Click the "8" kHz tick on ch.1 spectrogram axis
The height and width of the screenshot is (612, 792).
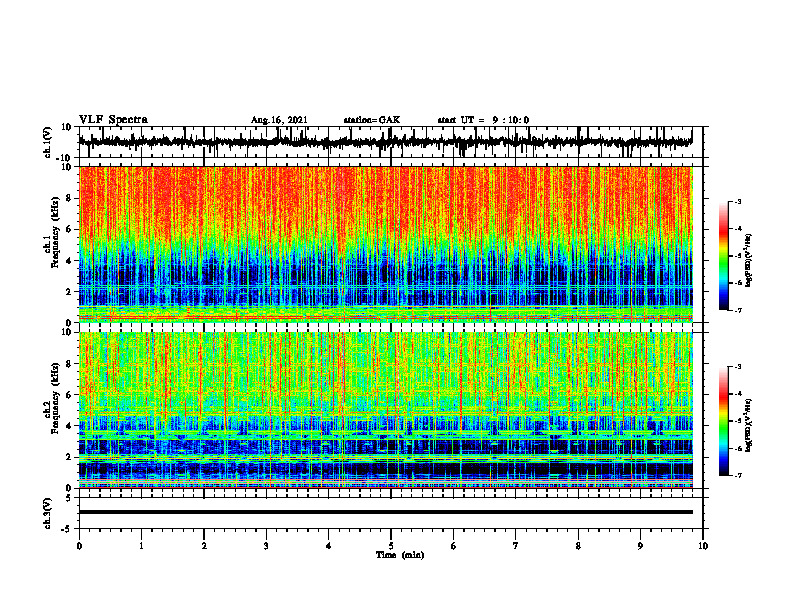[x=69, y=198]
